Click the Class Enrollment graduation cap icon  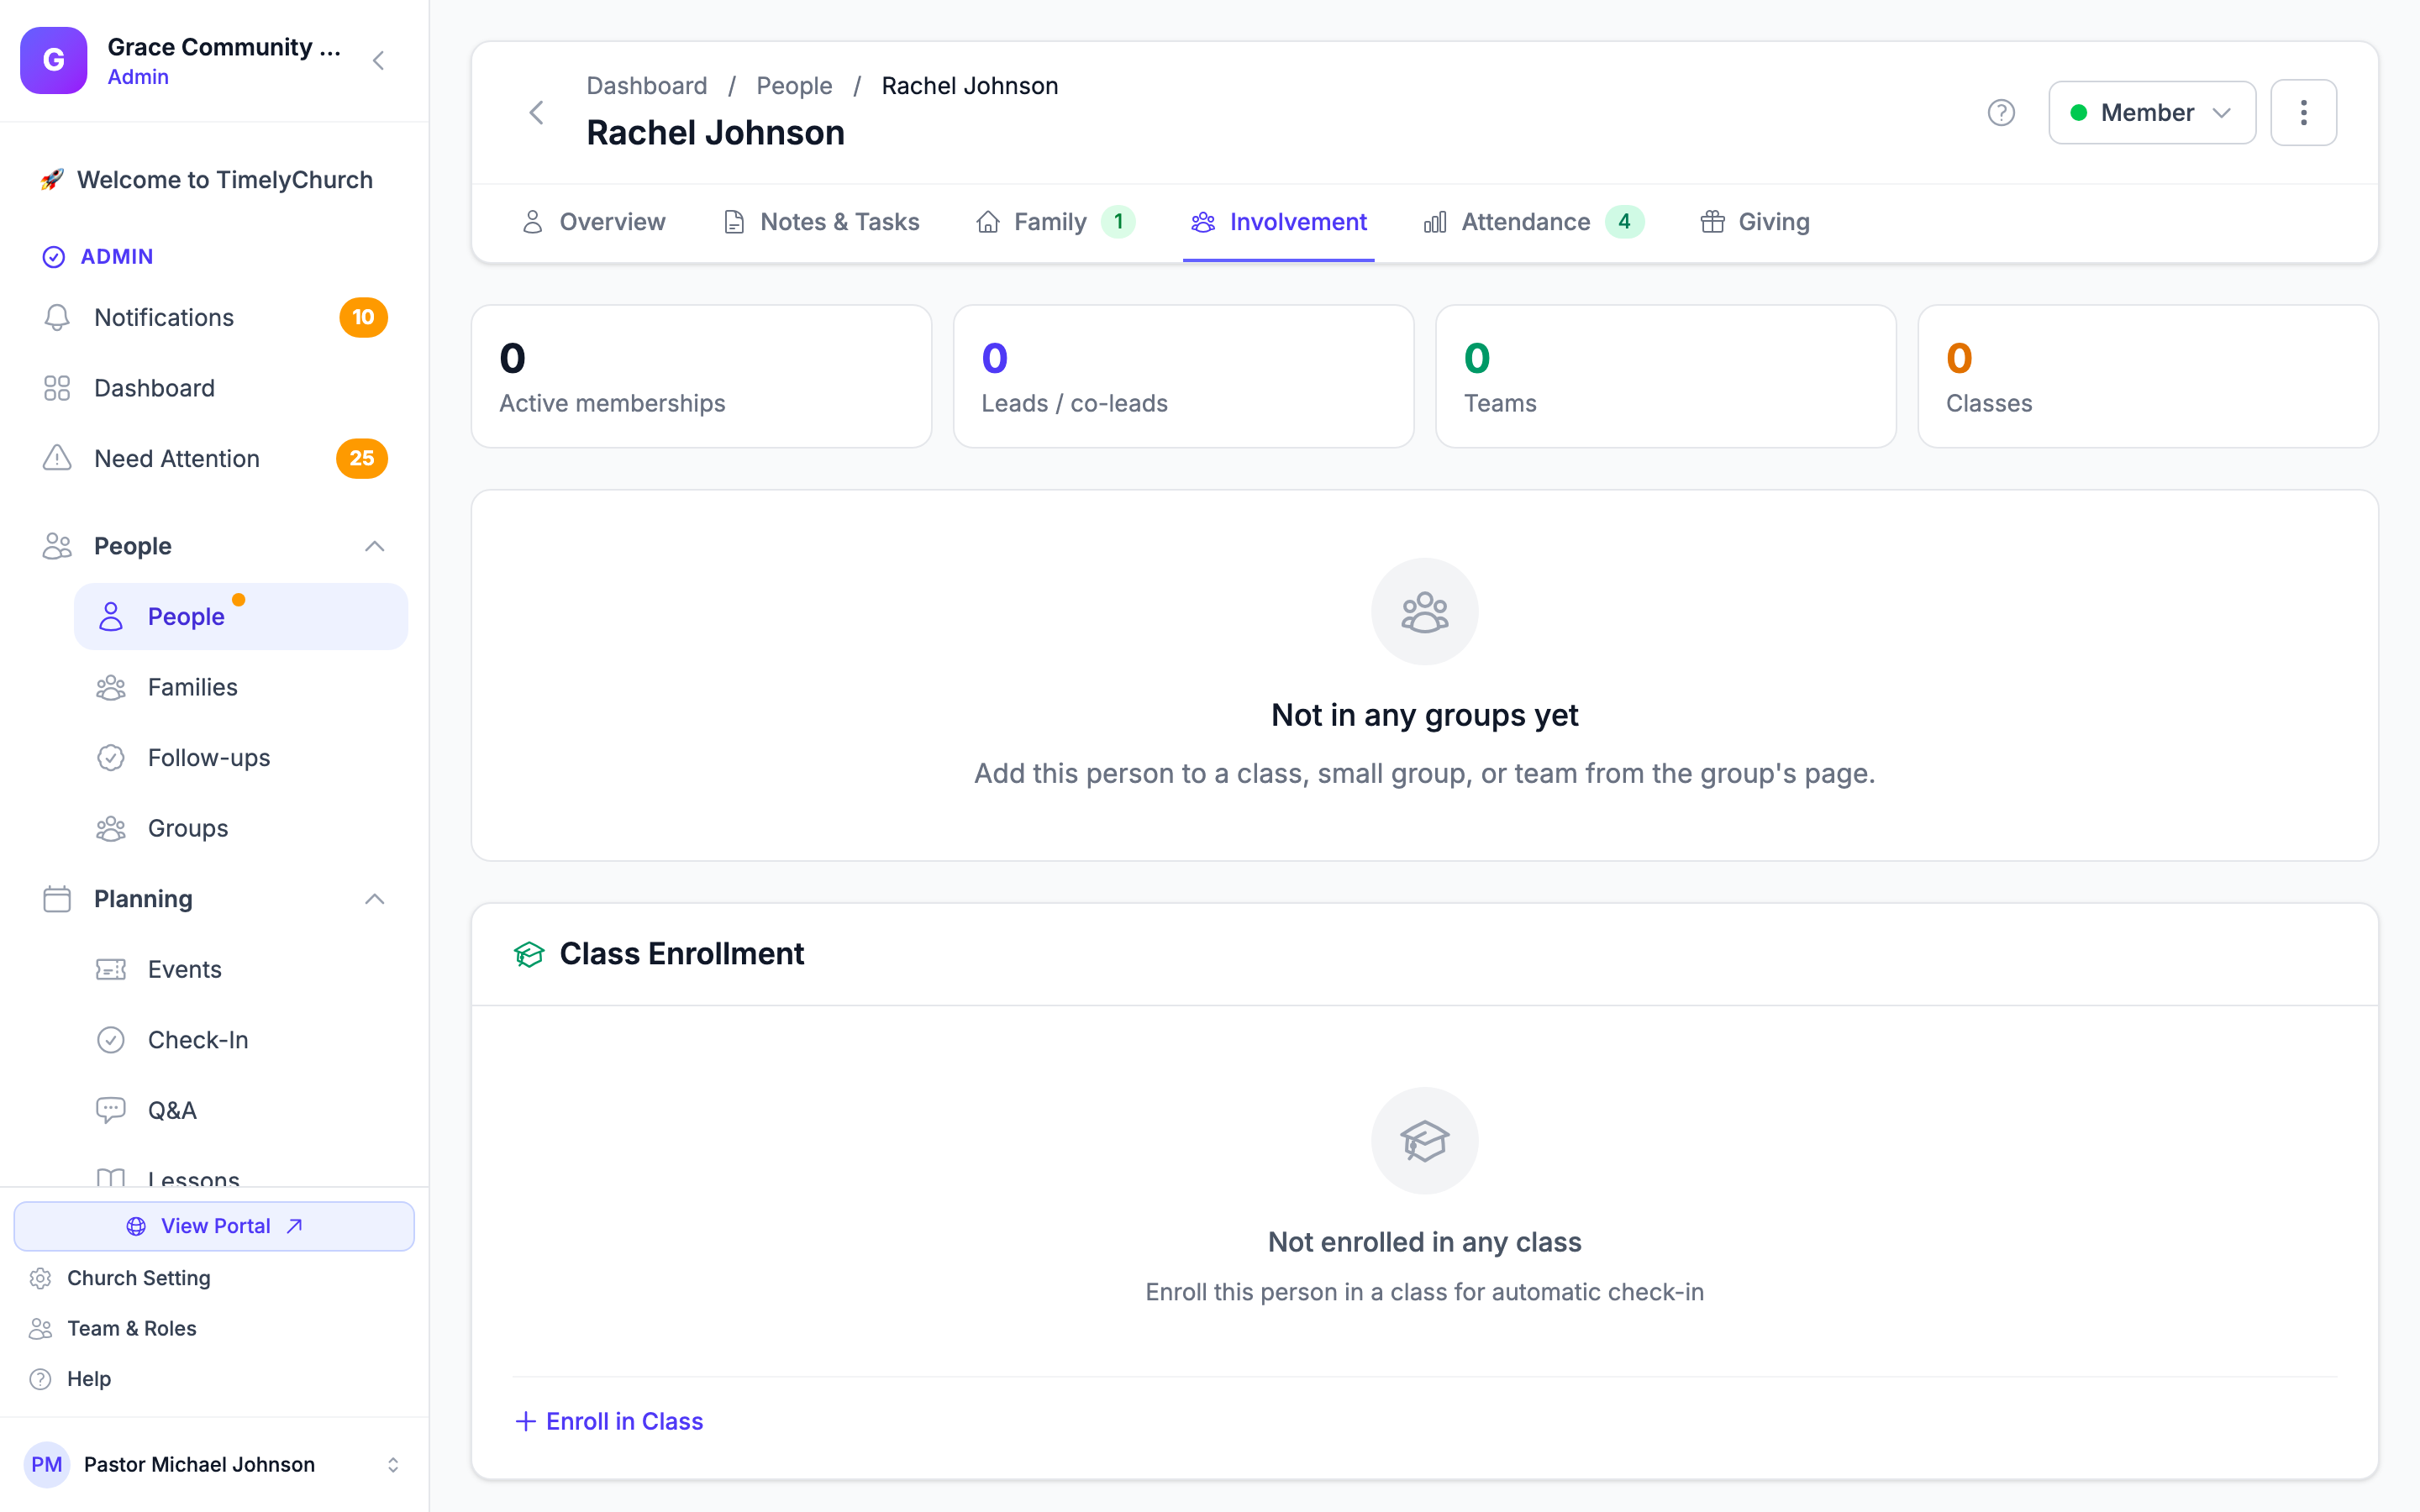529,954
